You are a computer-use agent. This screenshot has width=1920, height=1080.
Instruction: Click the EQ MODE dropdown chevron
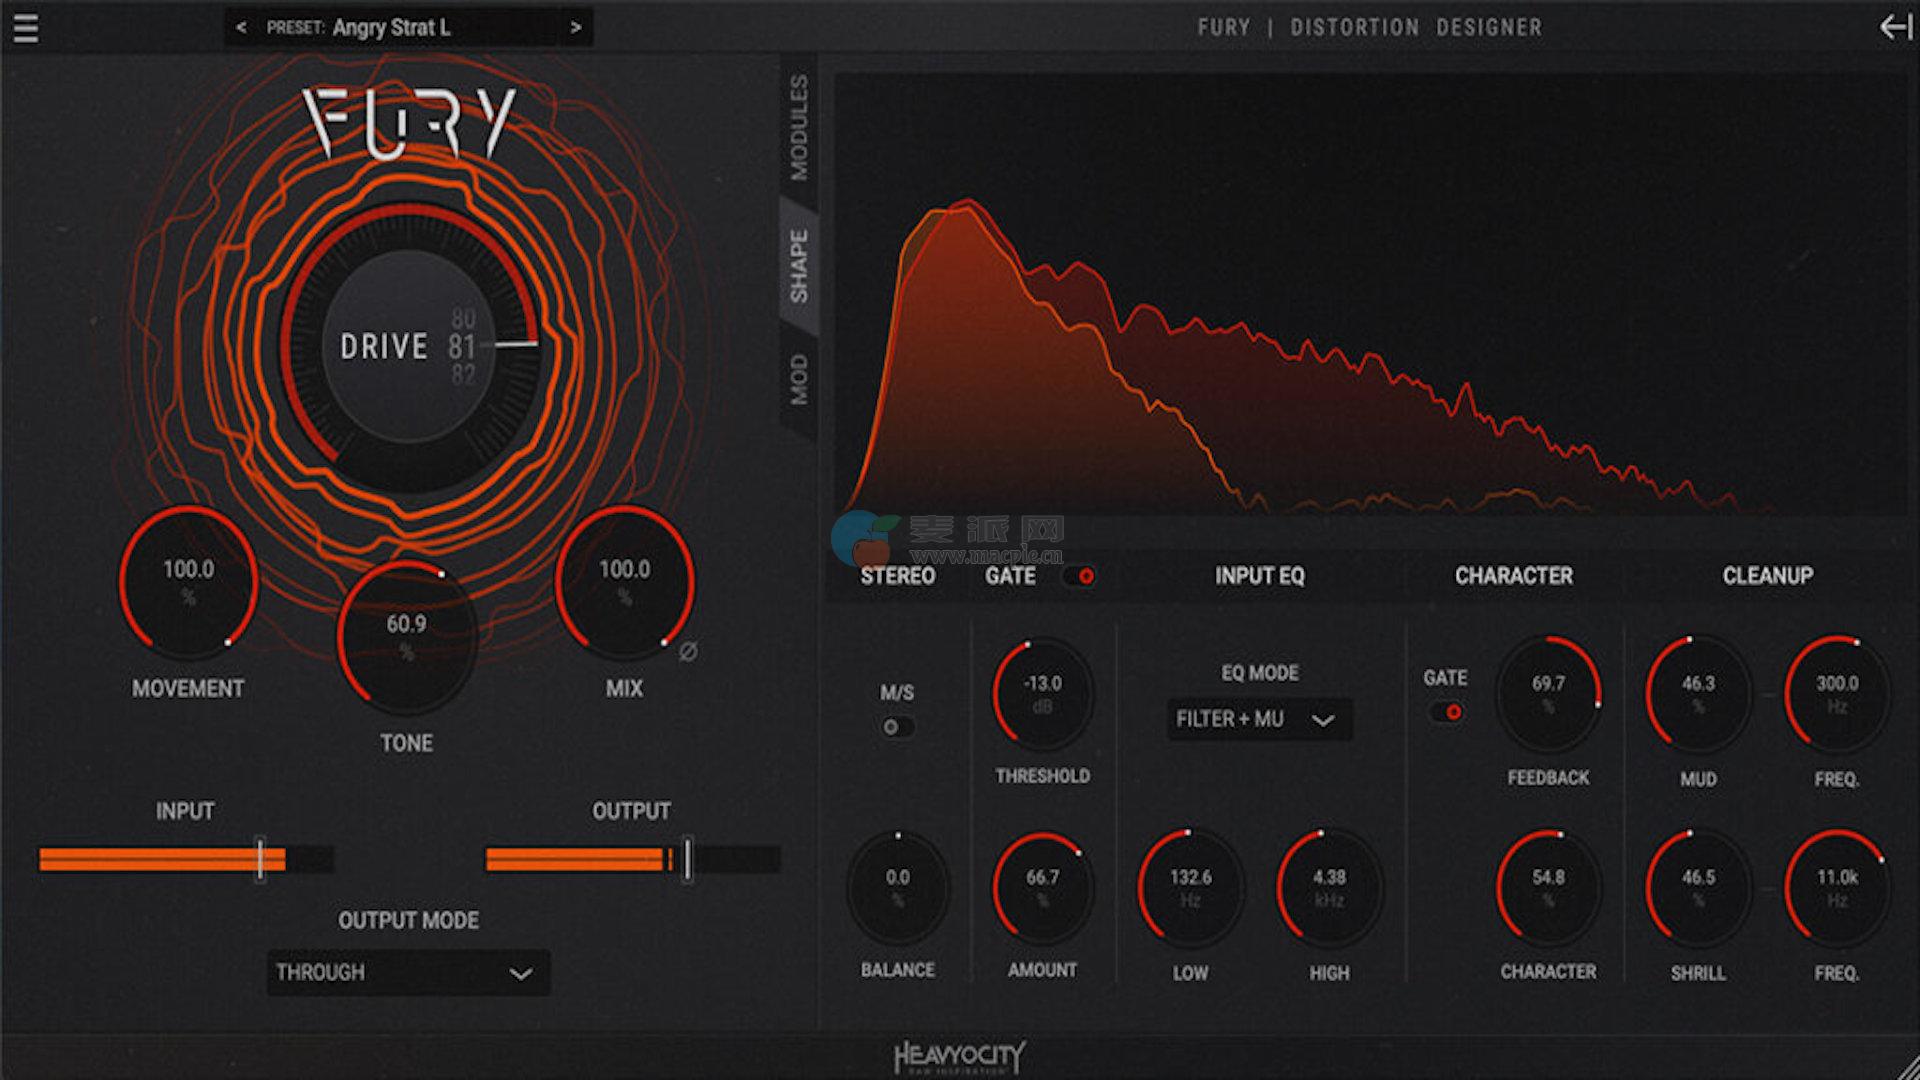pos(1323,720)
